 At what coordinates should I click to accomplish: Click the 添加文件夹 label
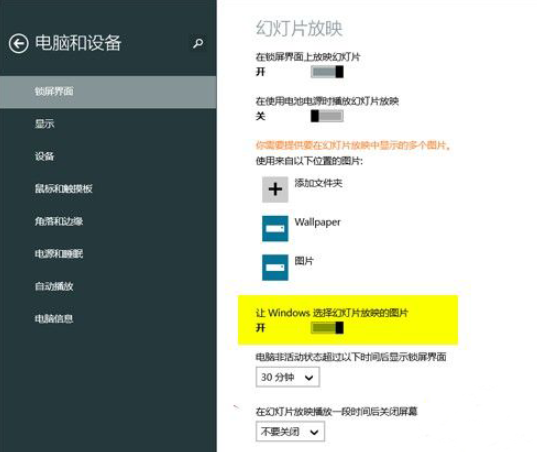[x=319, y=183]
